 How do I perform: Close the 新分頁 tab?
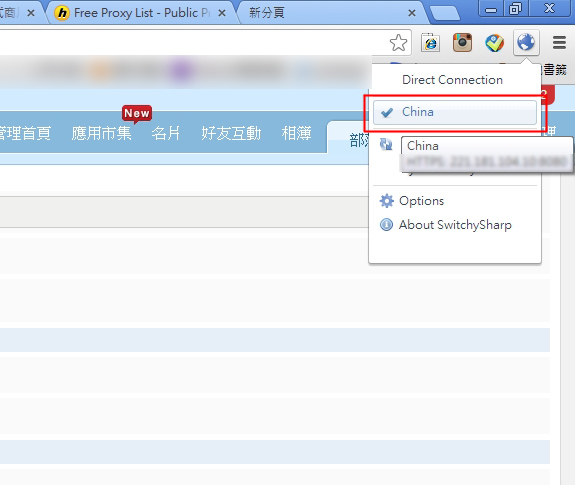pyautogui.click(x=412, y=13)
